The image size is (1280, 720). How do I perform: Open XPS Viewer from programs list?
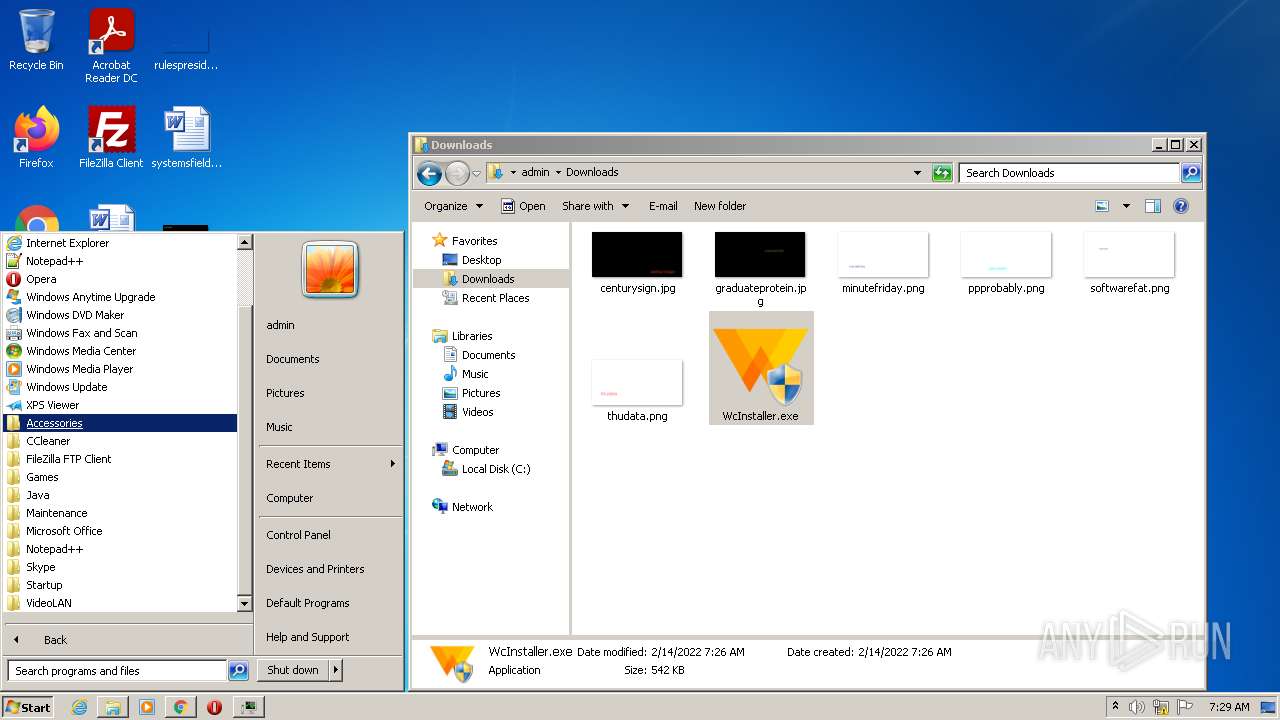click(120, 405)
